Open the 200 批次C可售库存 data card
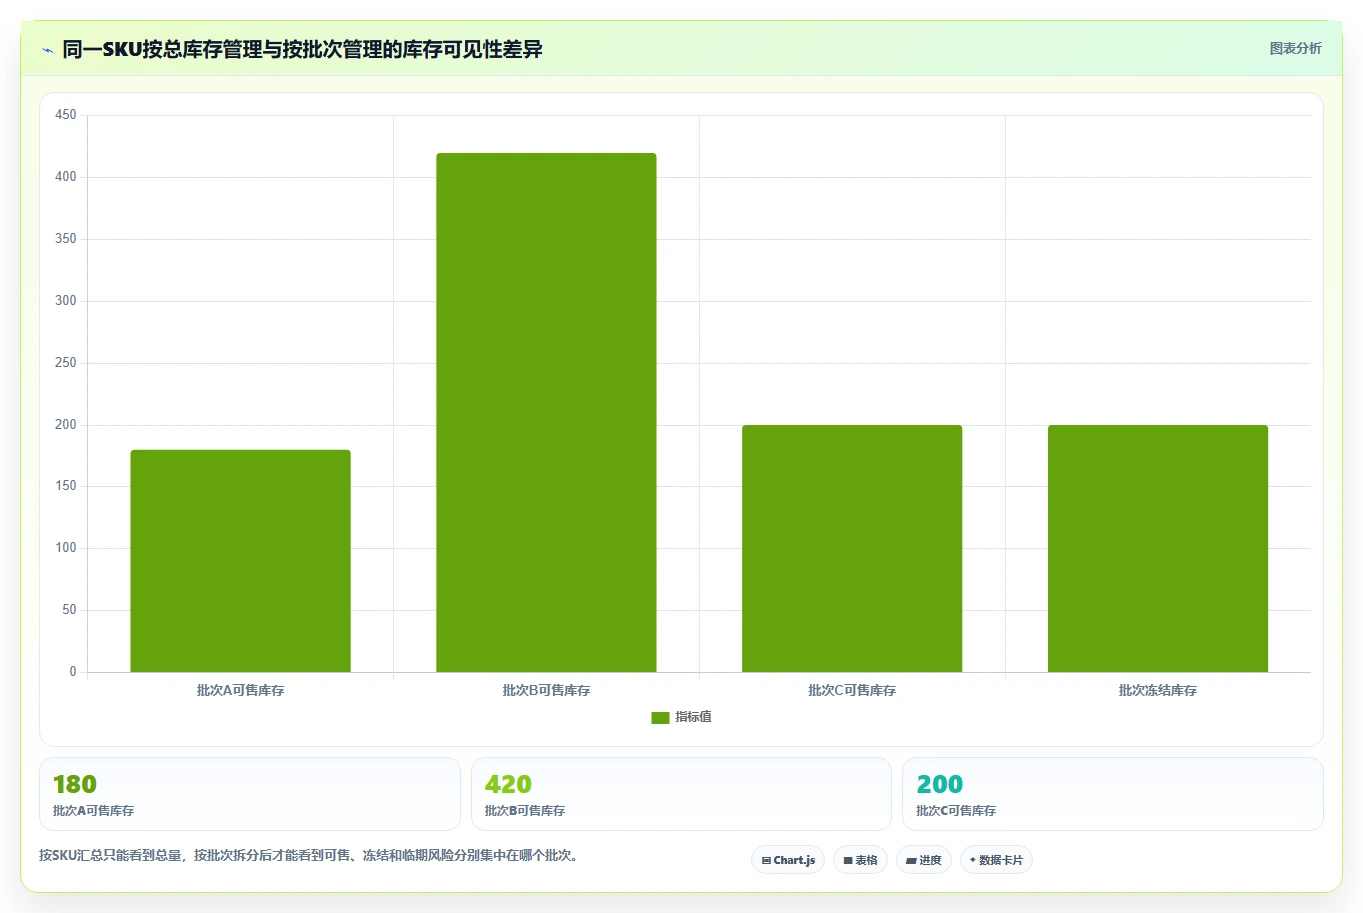1363x913 pixels. click(1113, 794)
